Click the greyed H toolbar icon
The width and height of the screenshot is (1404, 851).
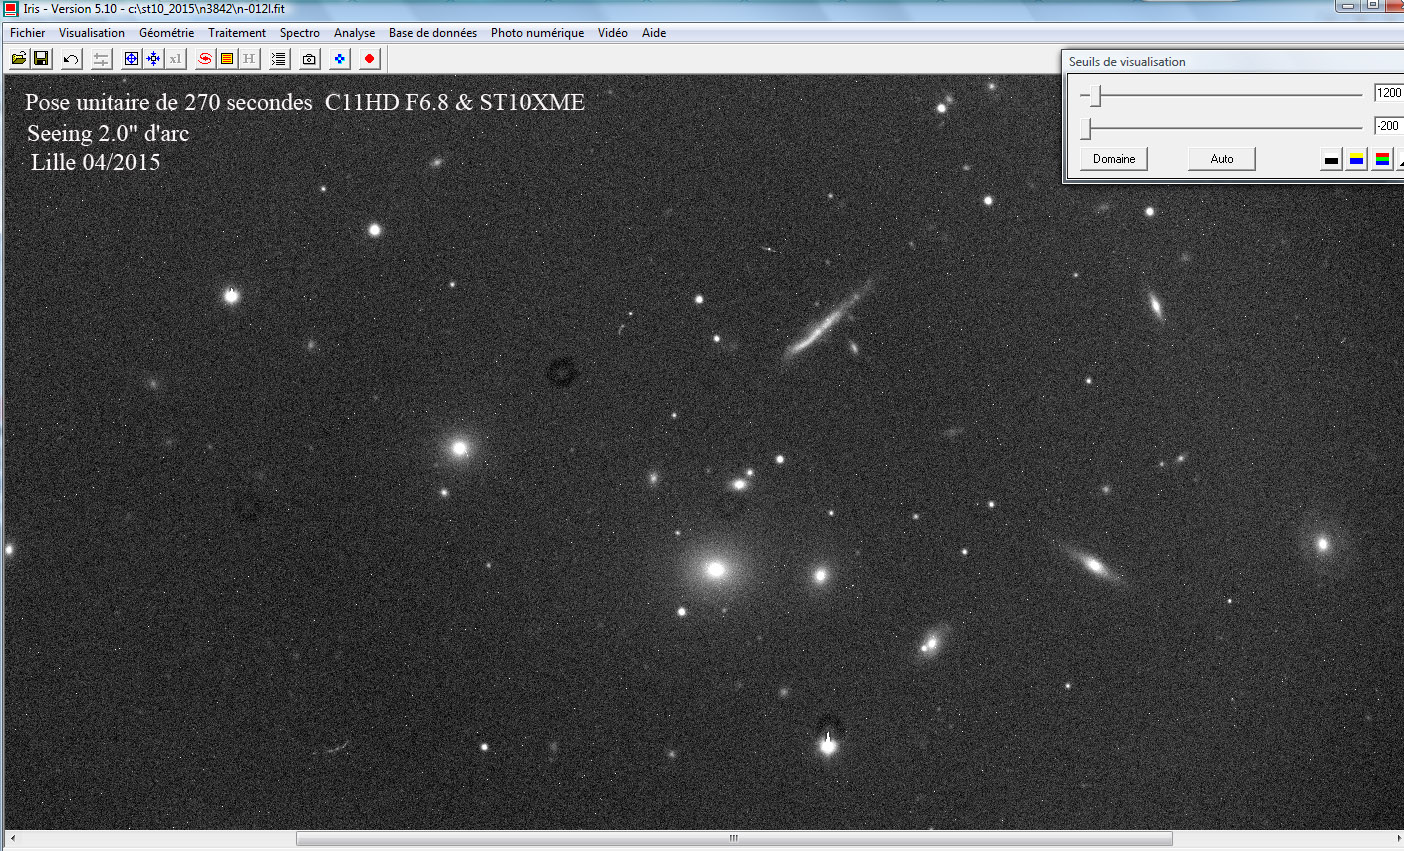(249, 59)
